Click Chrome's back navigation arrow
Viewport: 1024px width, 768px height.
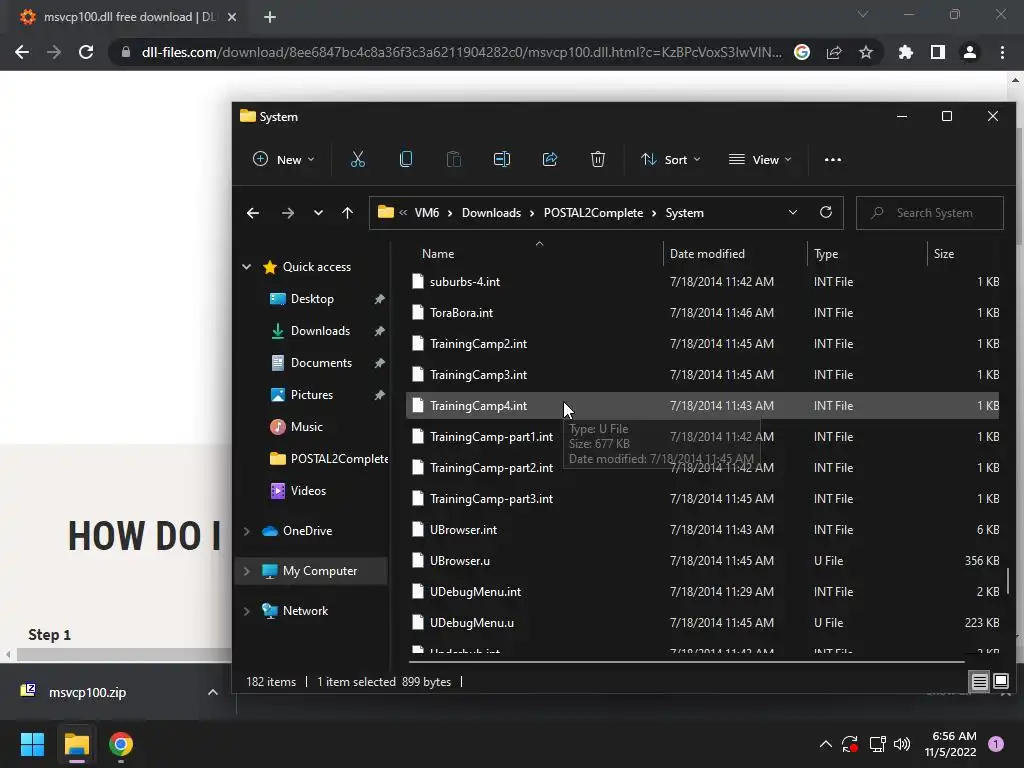click(22, 52)
